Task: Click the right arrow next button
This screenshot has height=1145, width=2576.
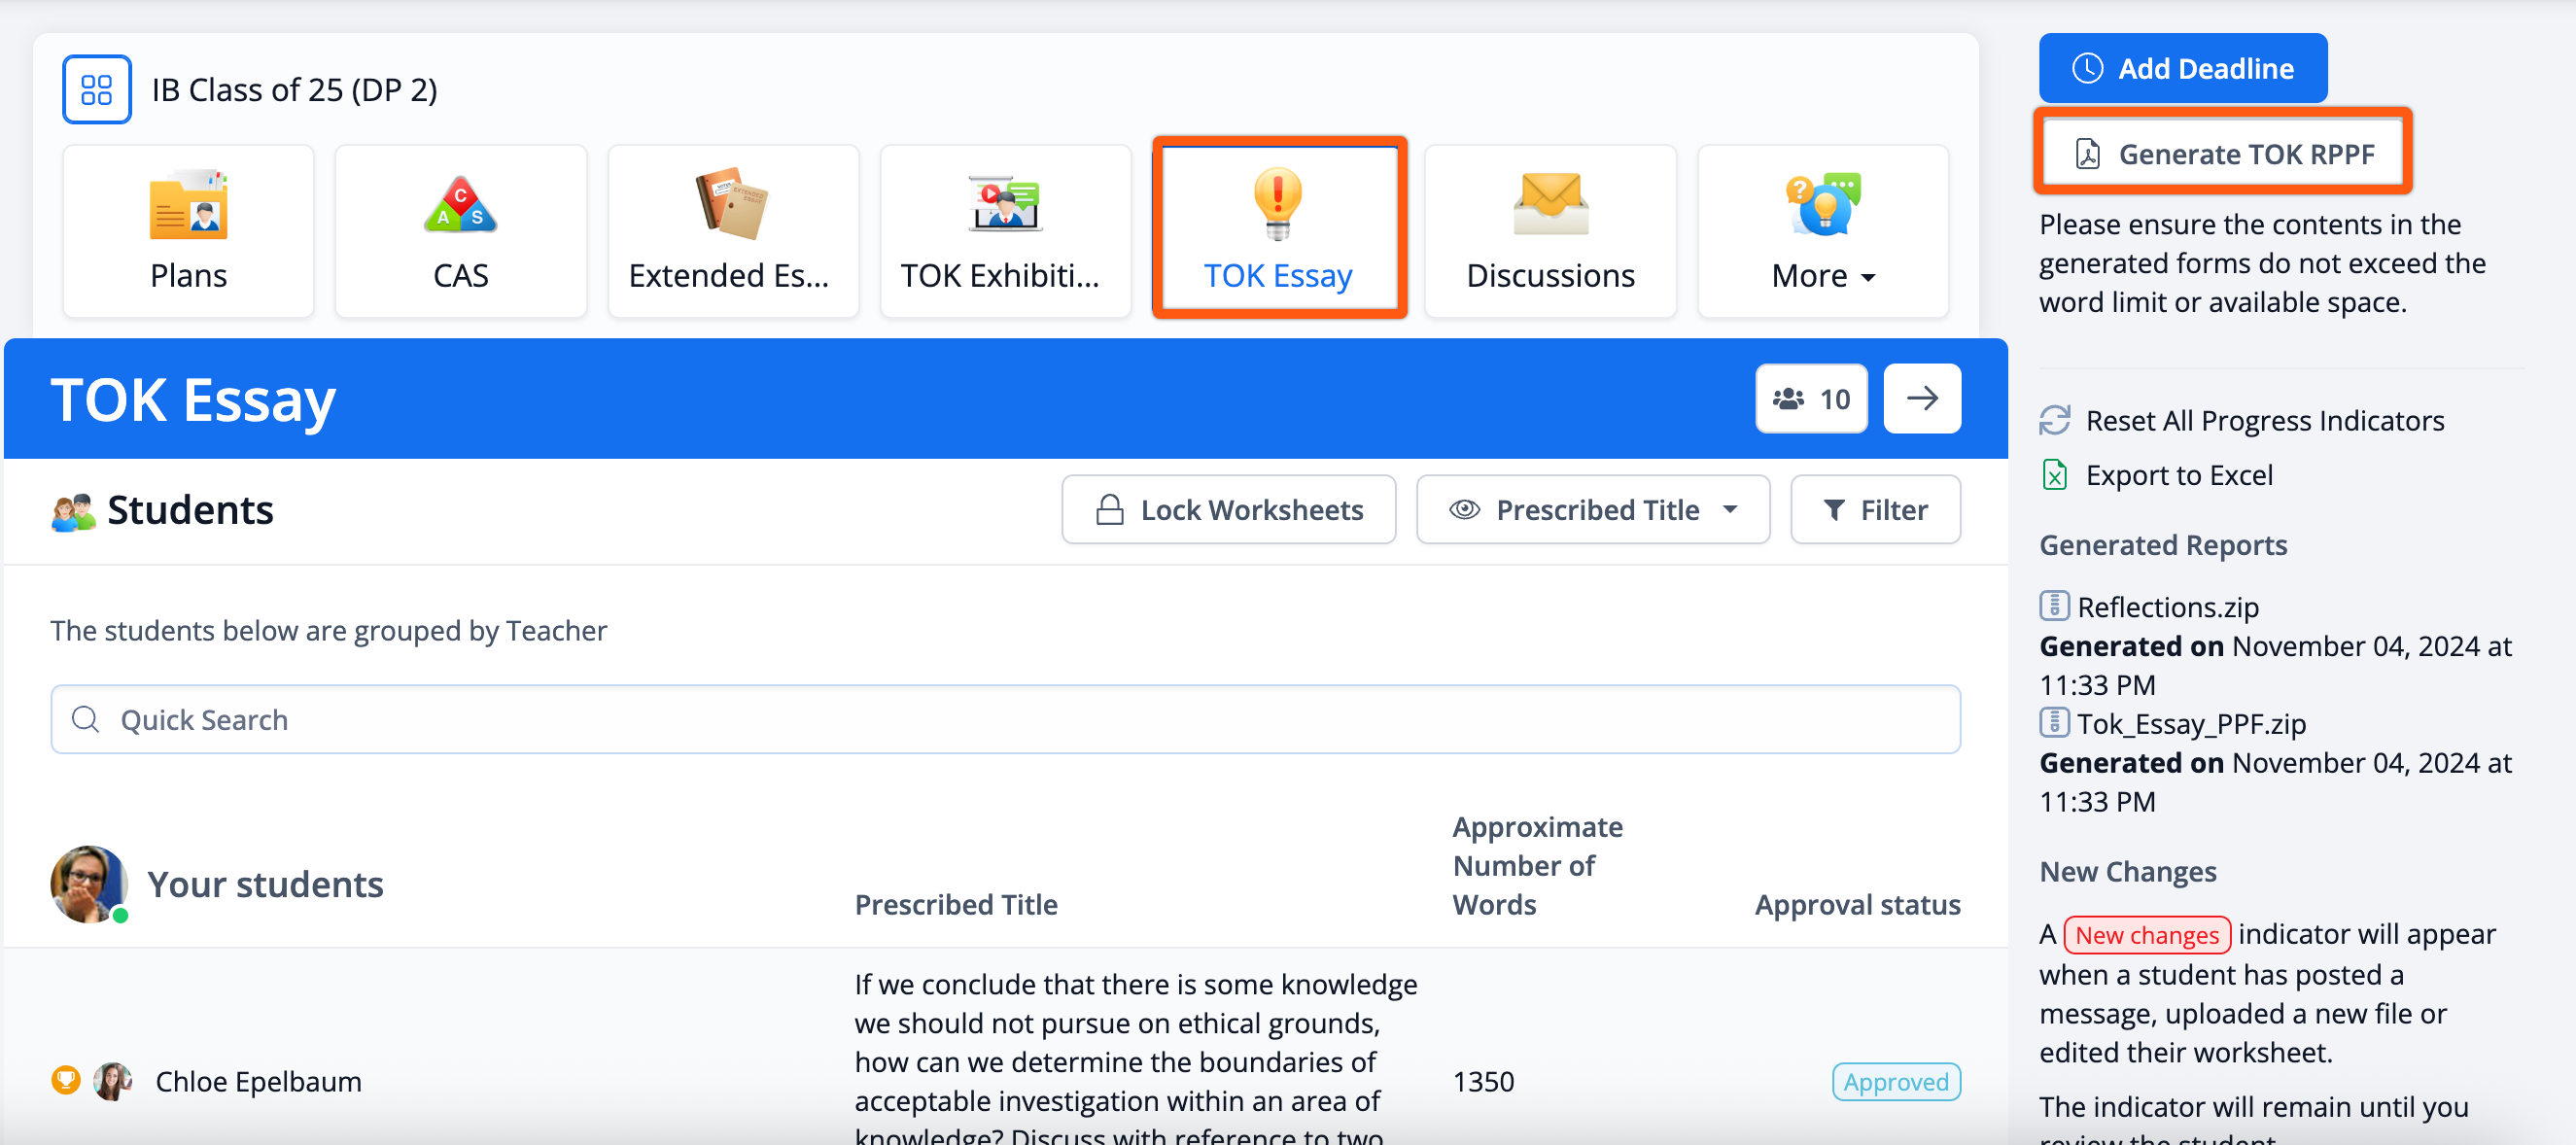Action: click(x=1921, y=399)
